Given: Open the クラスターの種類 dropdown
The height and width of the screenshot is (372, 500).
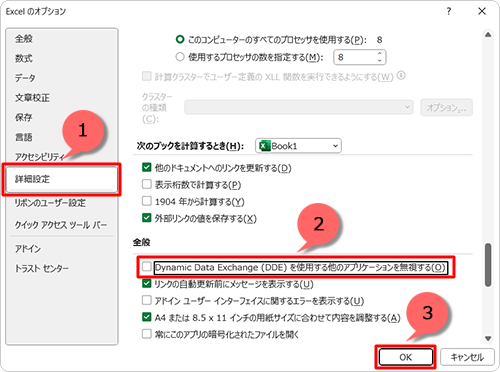Looking at the screenshot, I should 299,107.
